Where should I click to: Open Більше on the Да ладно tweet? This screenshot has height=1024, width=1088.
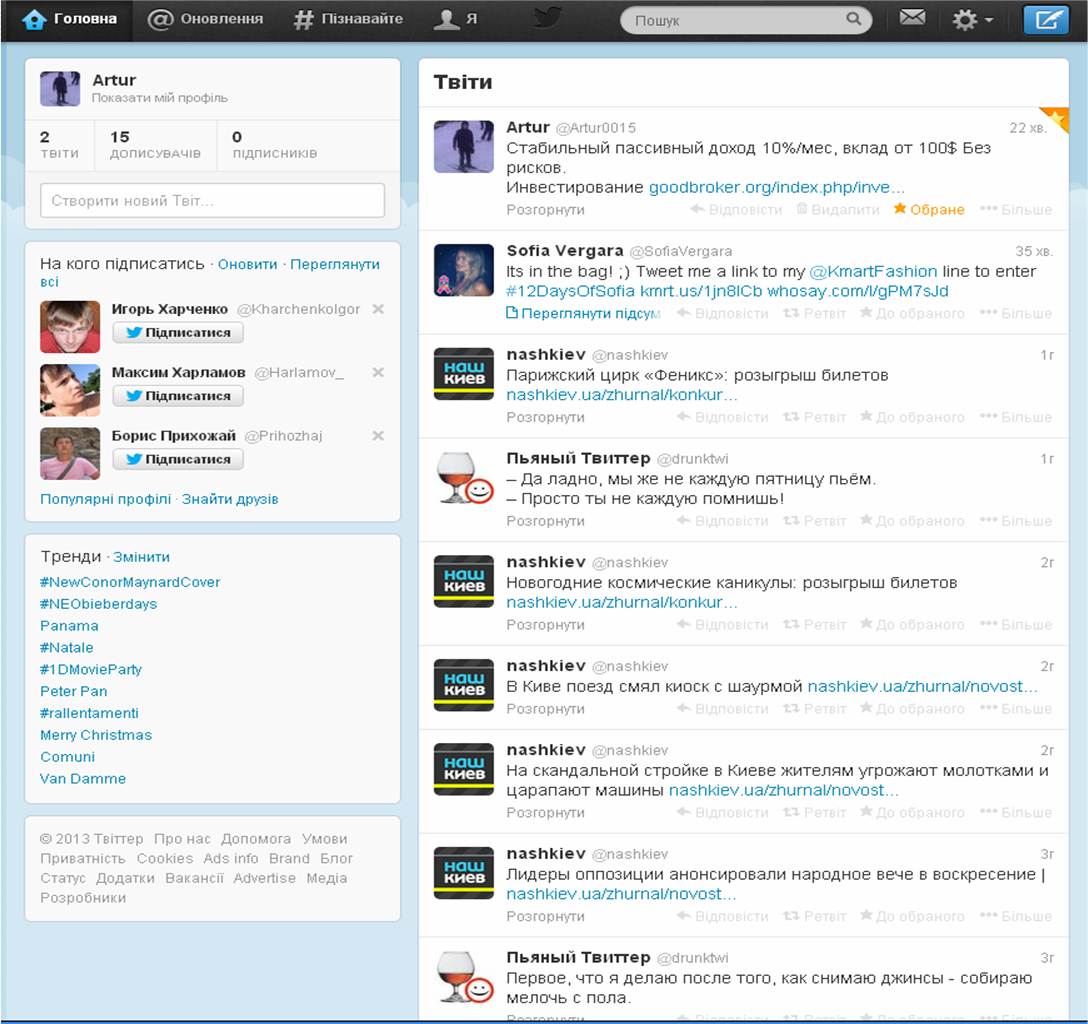point(1016,520)
